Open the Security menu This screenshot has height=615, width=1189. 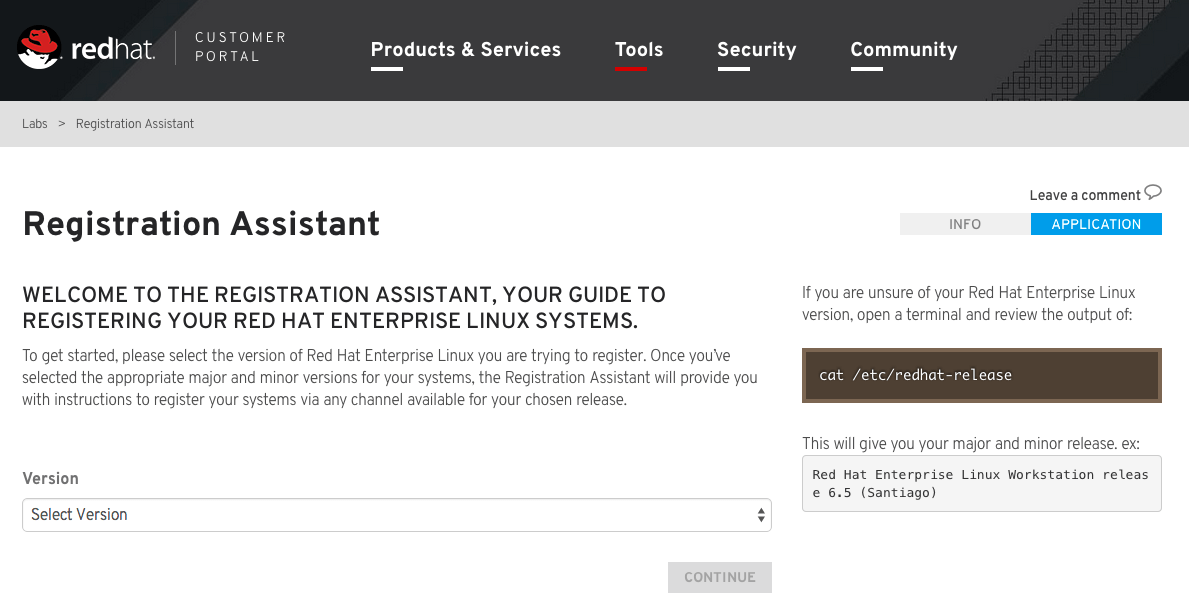756,50
